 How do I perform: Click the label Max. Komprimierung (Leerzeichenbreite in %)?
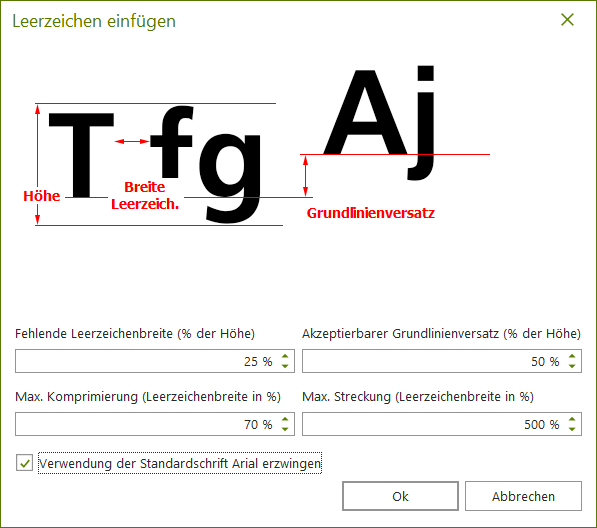(148, 397)
